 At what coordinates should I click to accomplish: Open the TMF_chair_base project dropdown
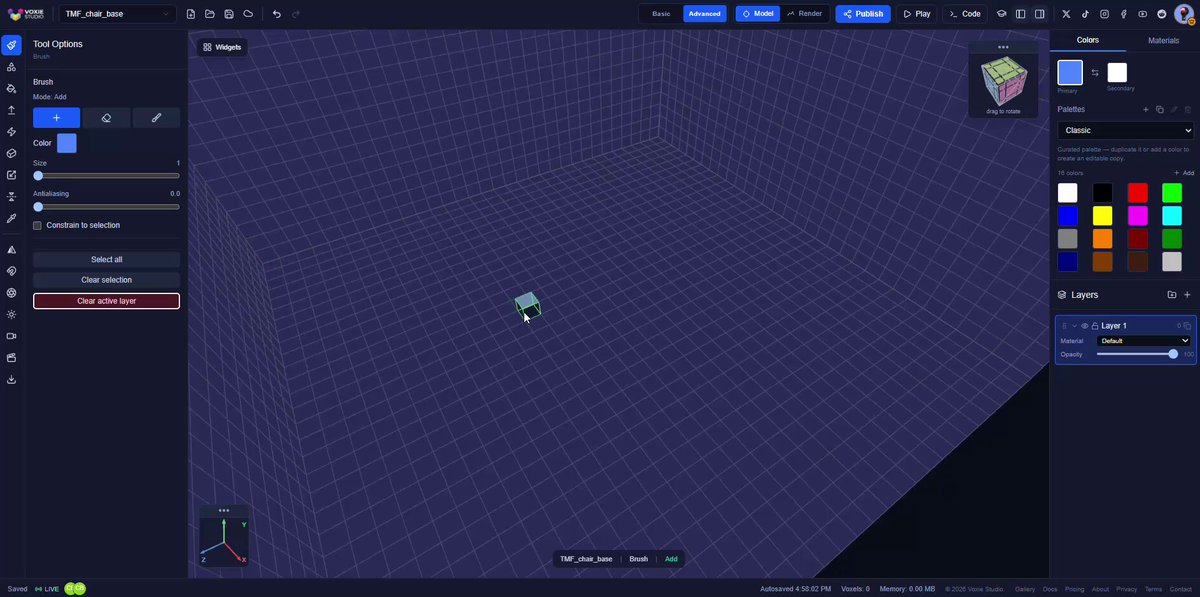(118, 14)
